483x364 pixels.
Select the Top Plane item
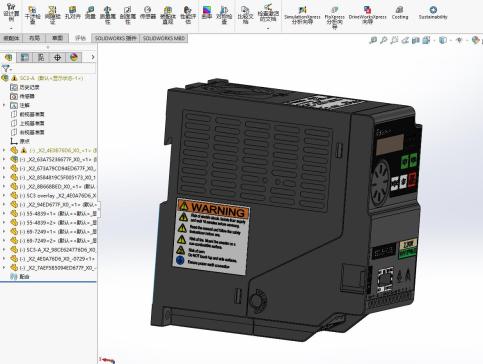(x=32, y=123)
